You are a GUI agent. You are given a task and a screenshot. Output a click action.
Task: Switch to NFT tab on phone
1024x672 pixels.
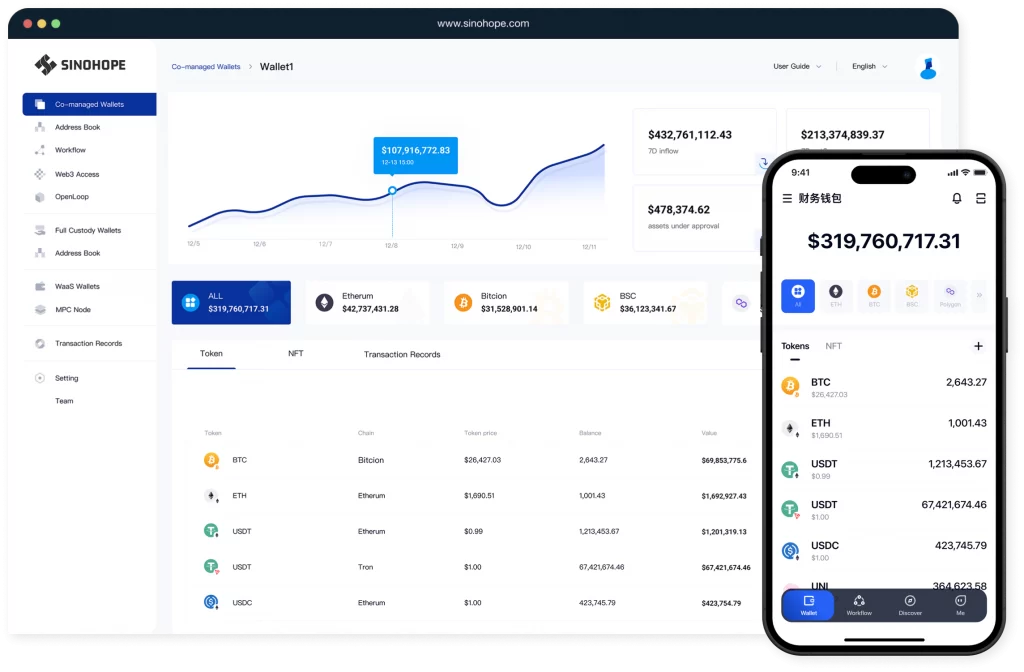click(x=833, y=346)
